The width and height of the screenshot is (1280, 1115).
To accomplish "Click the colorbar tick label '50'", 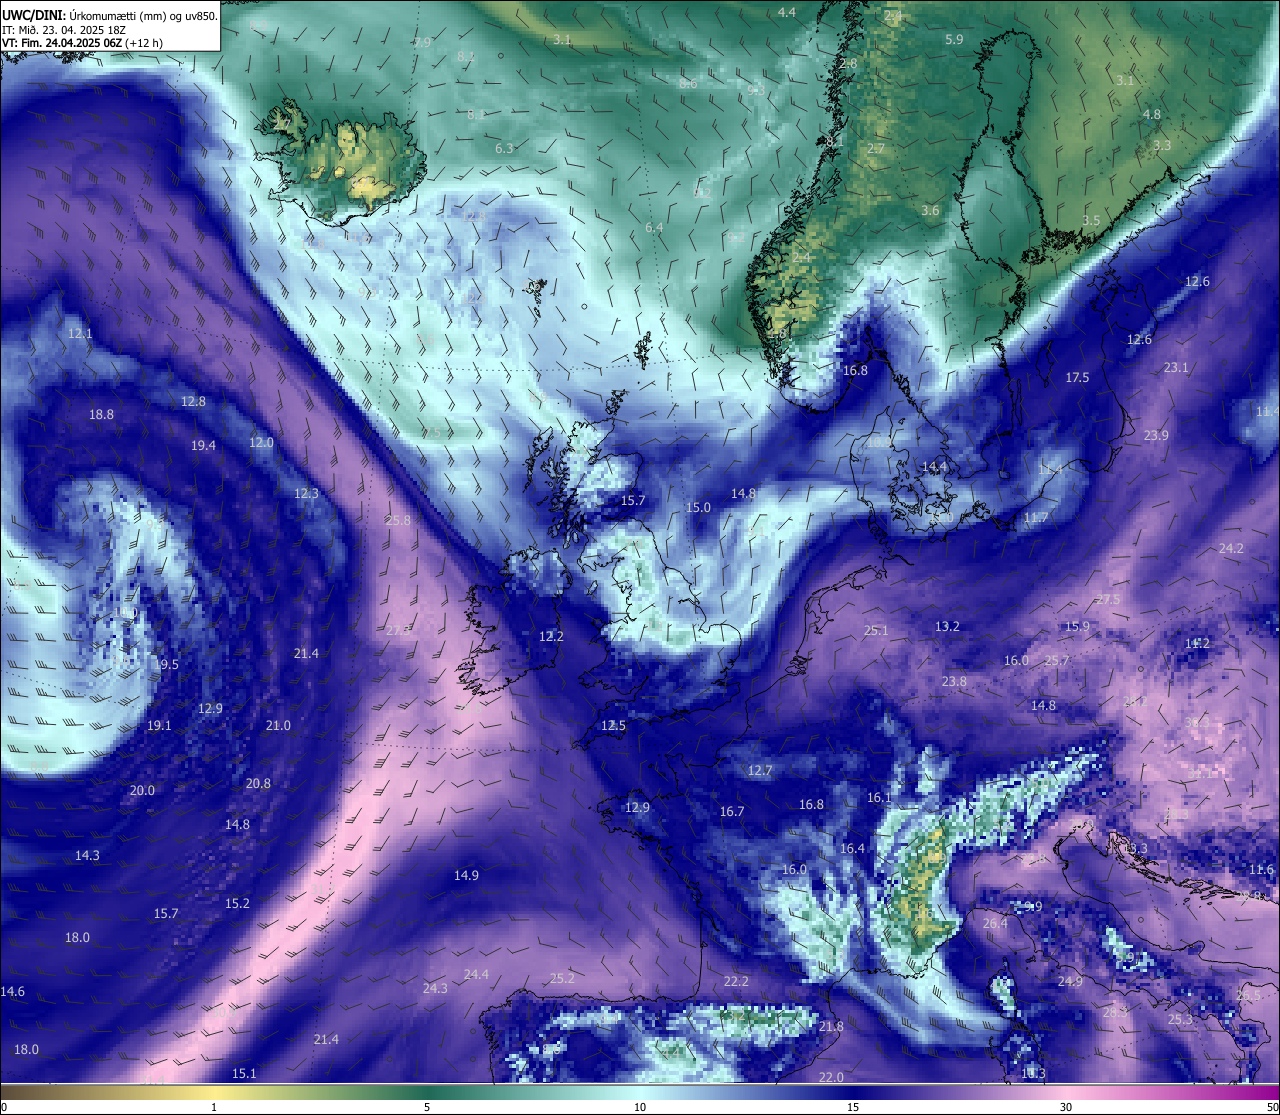I will 1272,1107.
